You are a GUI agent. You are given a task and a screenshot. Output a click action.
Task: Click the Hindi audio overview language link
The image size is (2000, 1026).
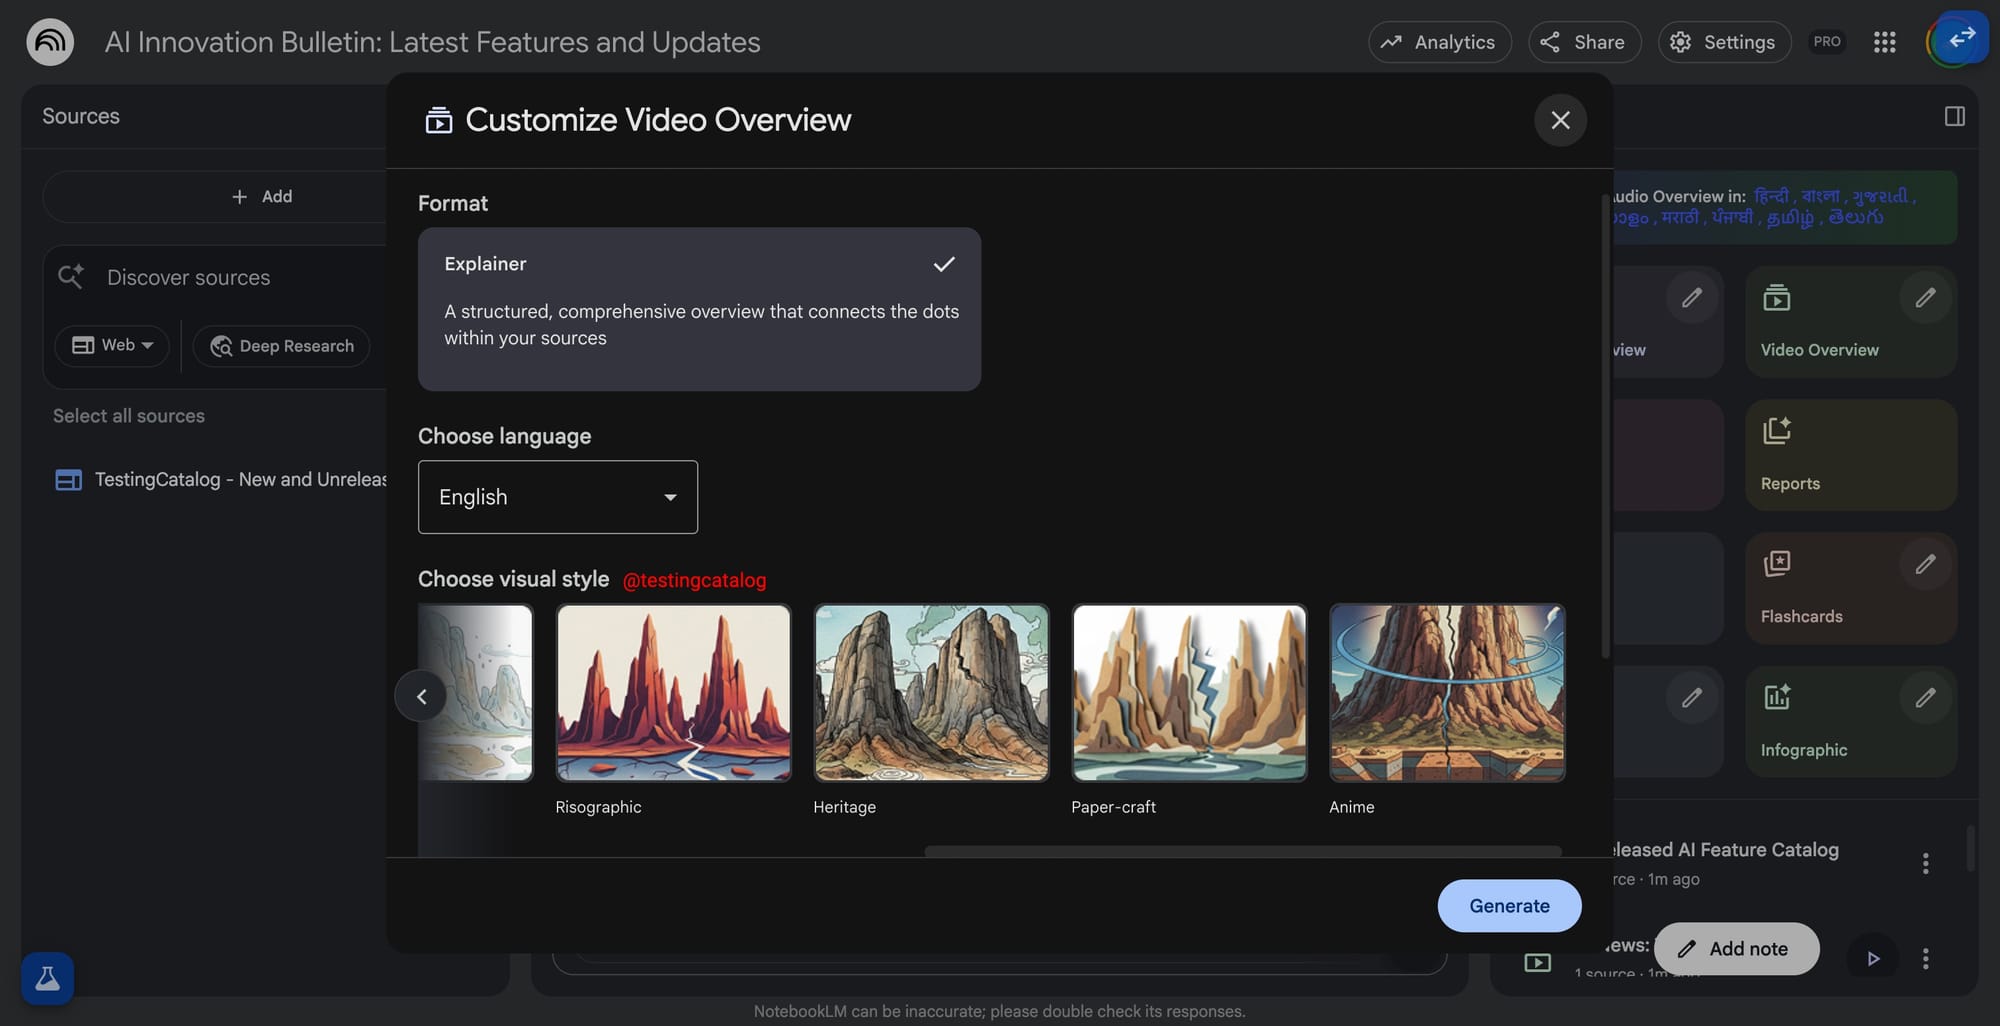coord(1770,196)
